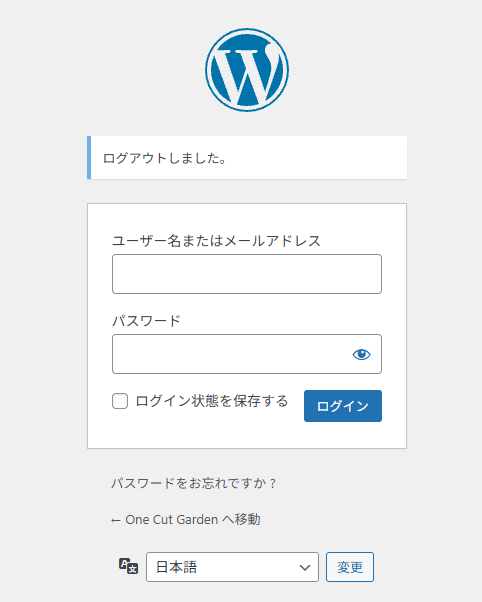Enable the ログイン状態を保存する checkbox

(x=120, y=401)
